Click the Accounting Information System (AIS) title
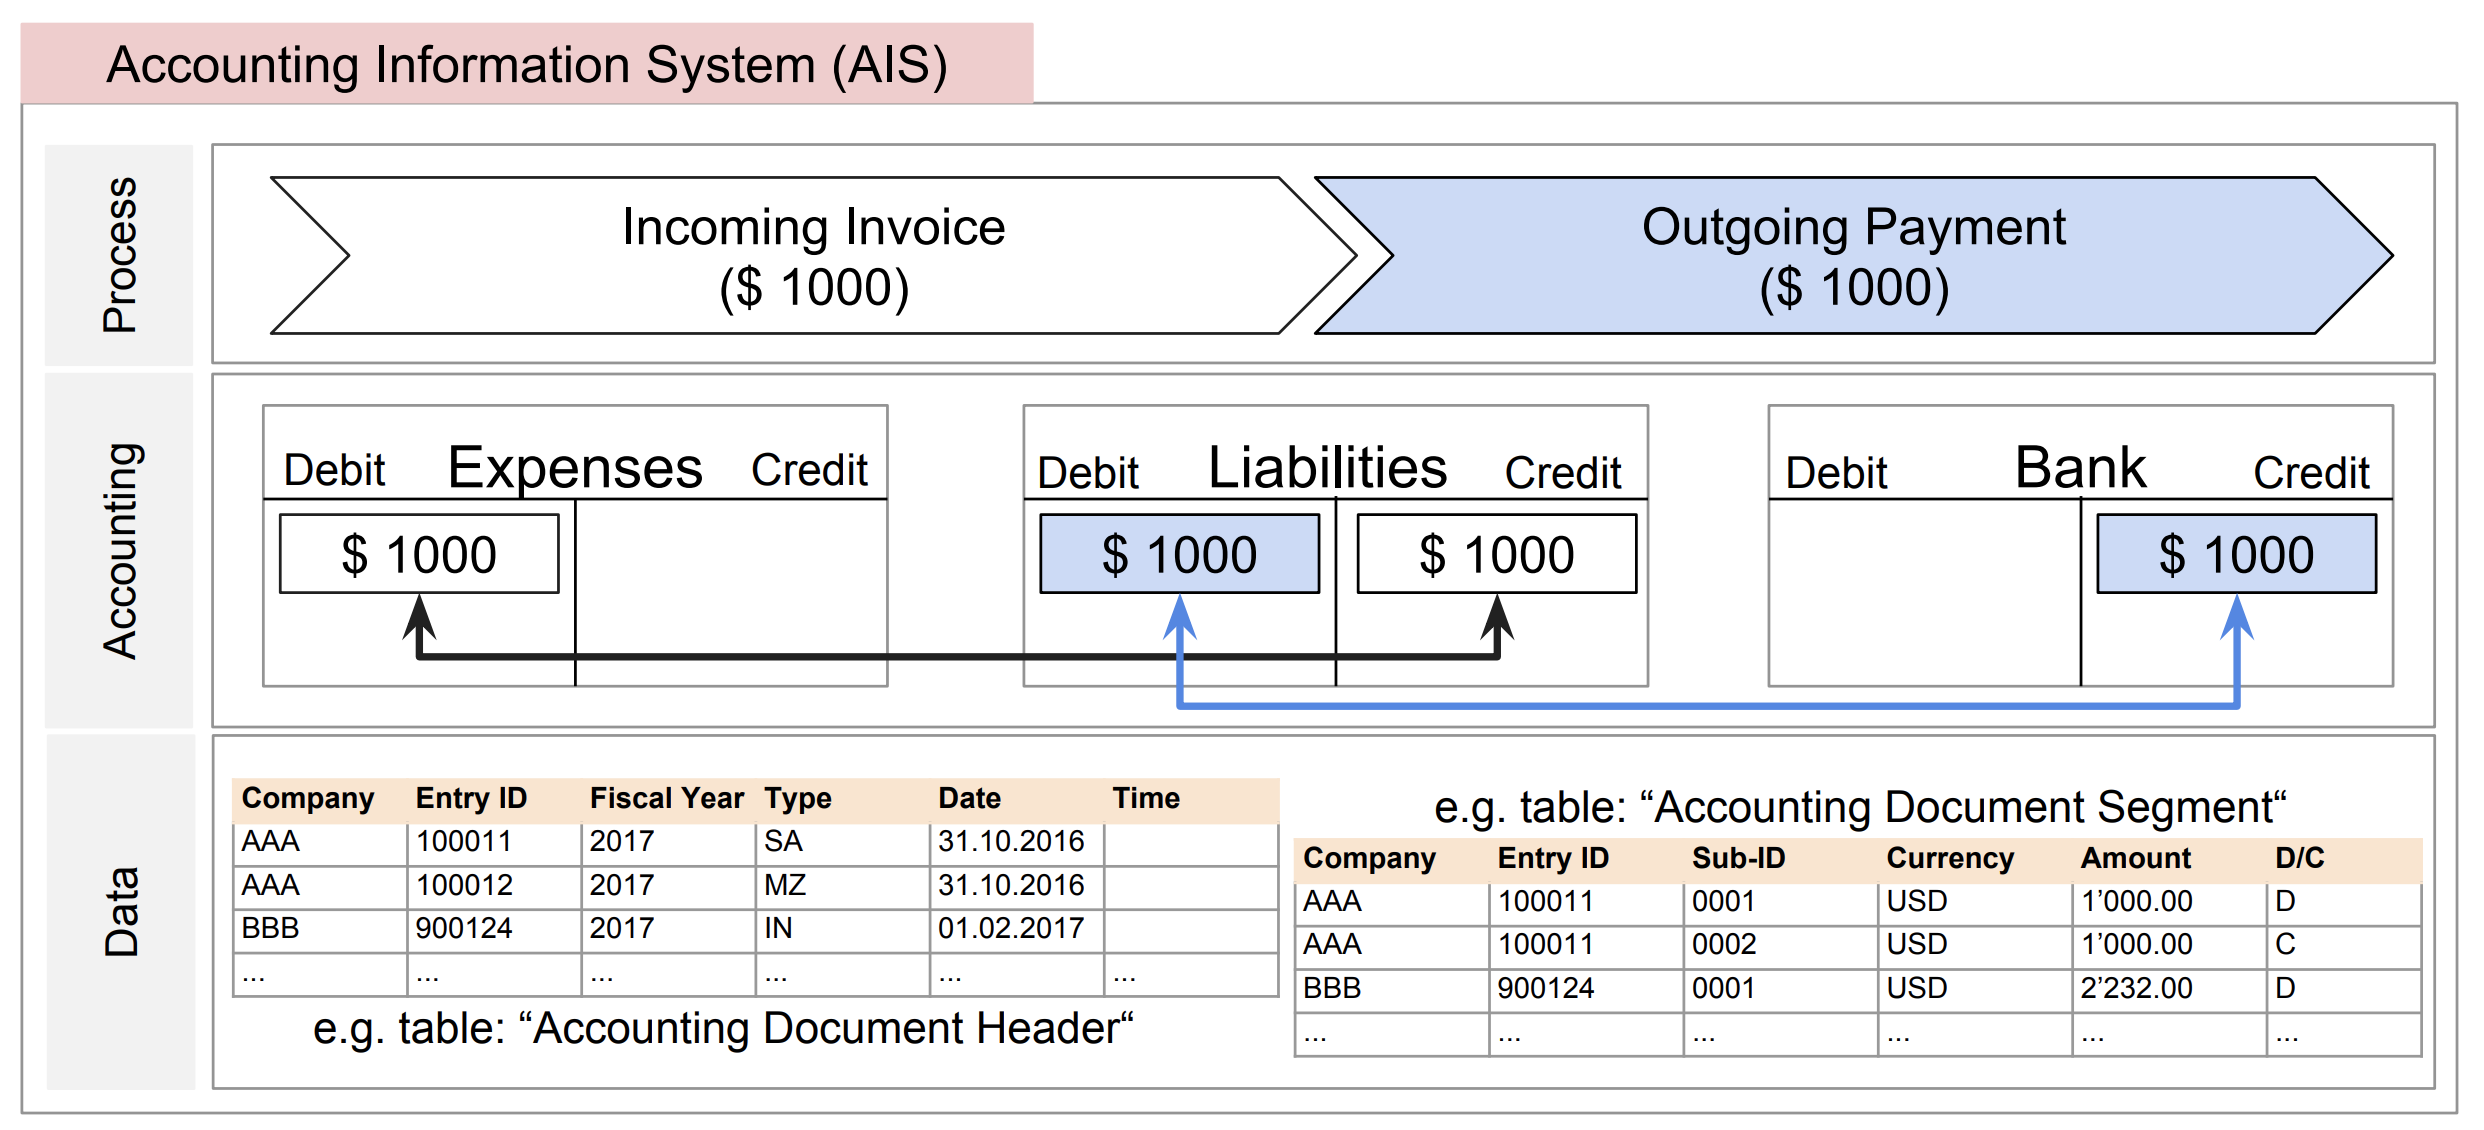Image resolution: width=2484 pixels, height=1130 pixels. 527,65
